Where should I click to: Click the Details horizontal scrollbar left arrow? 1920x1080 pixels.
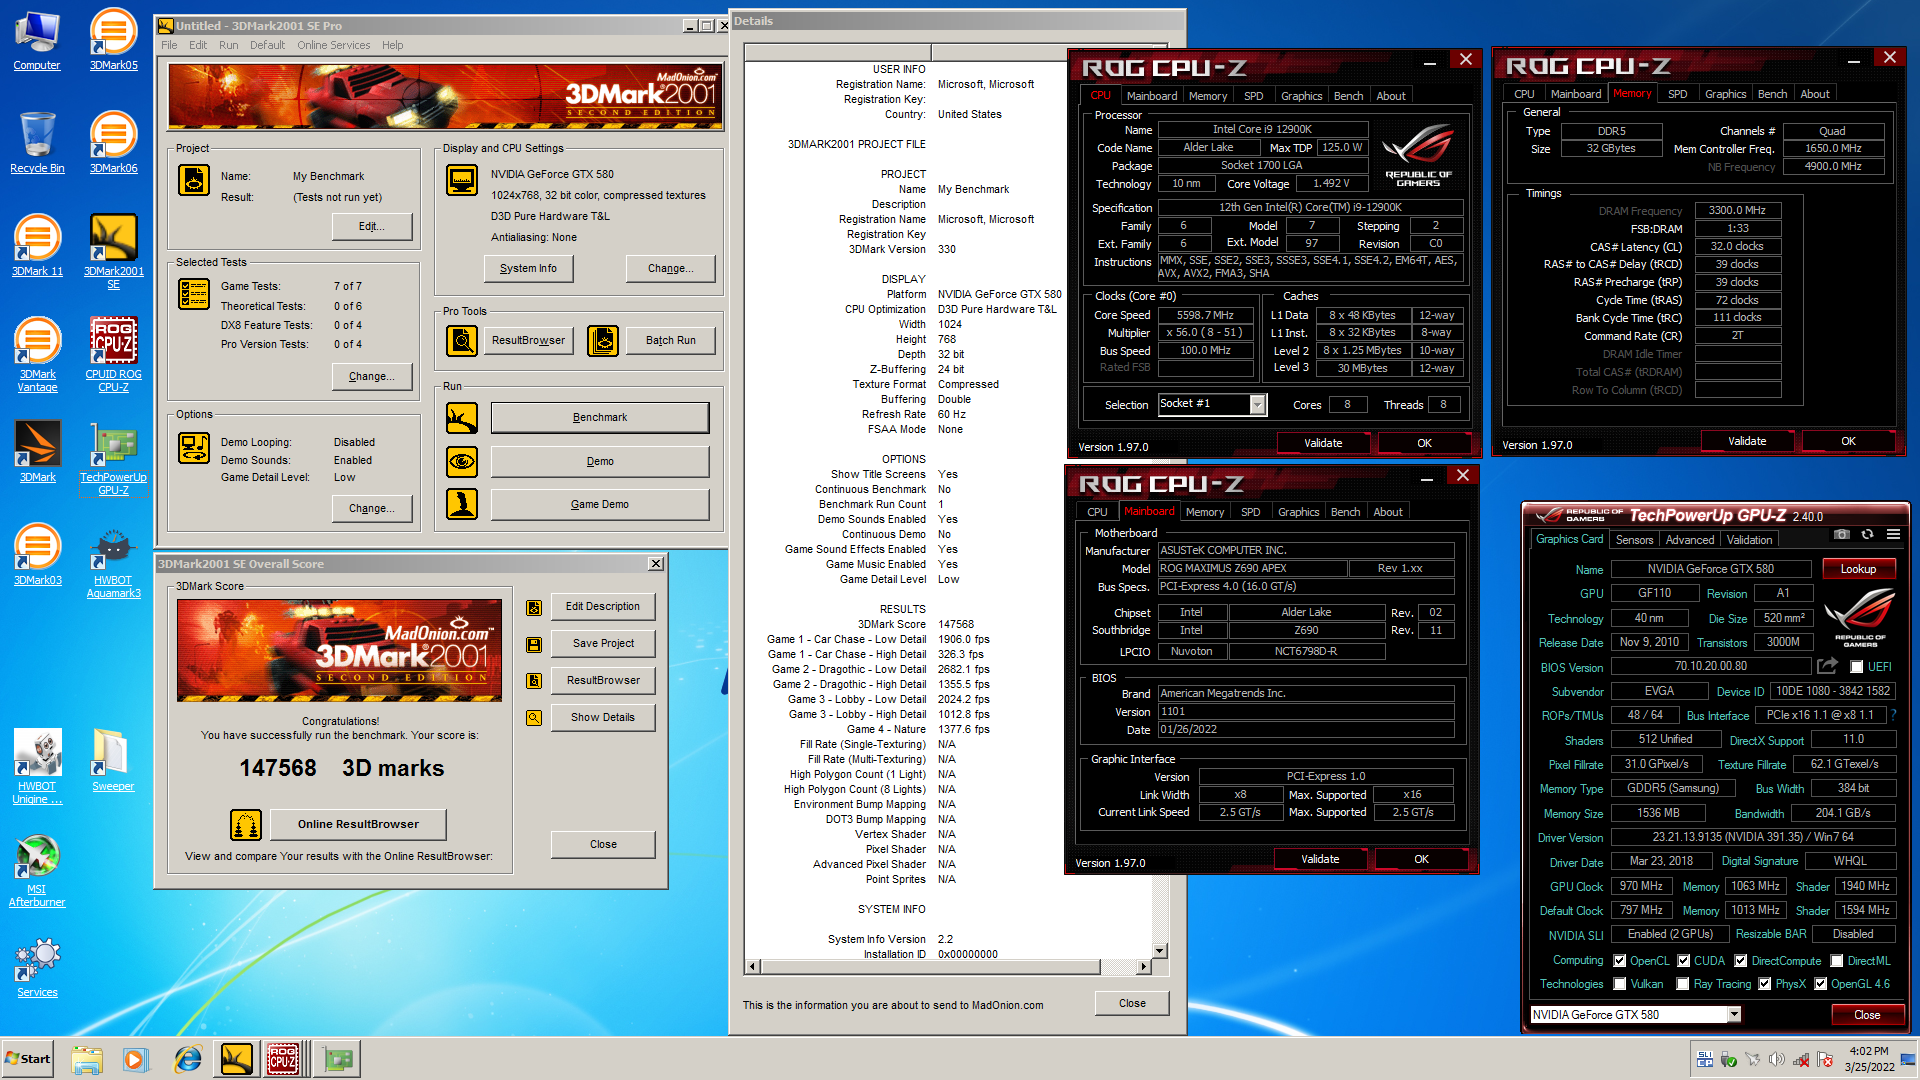pyautogui.click(x=753, y=966)
